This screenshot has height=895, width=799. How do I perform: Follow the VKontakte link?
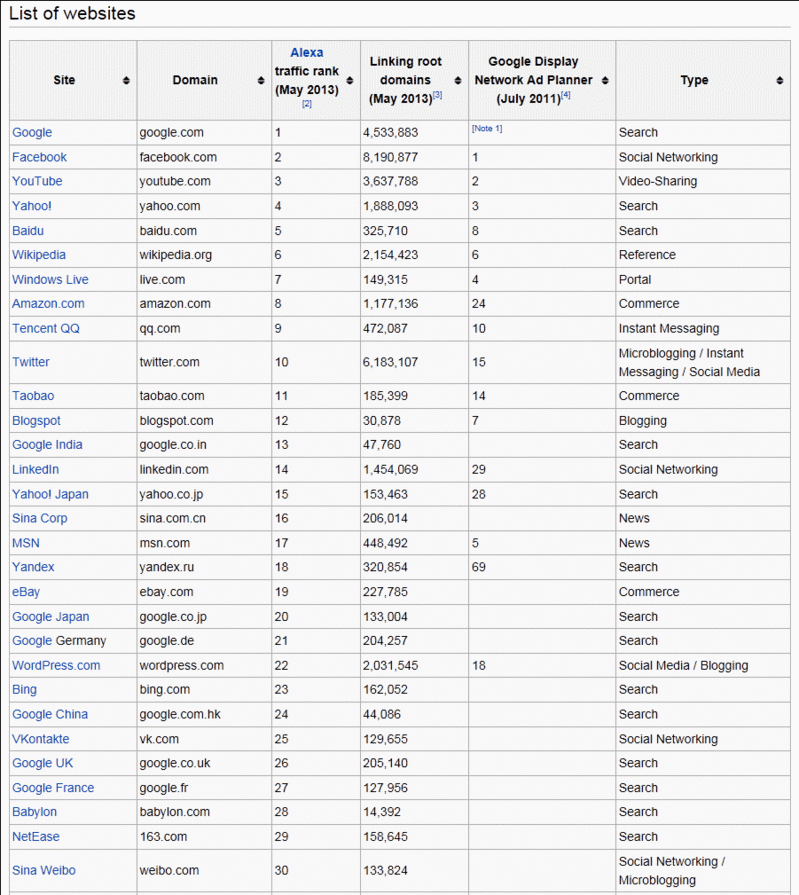point(41,739)
